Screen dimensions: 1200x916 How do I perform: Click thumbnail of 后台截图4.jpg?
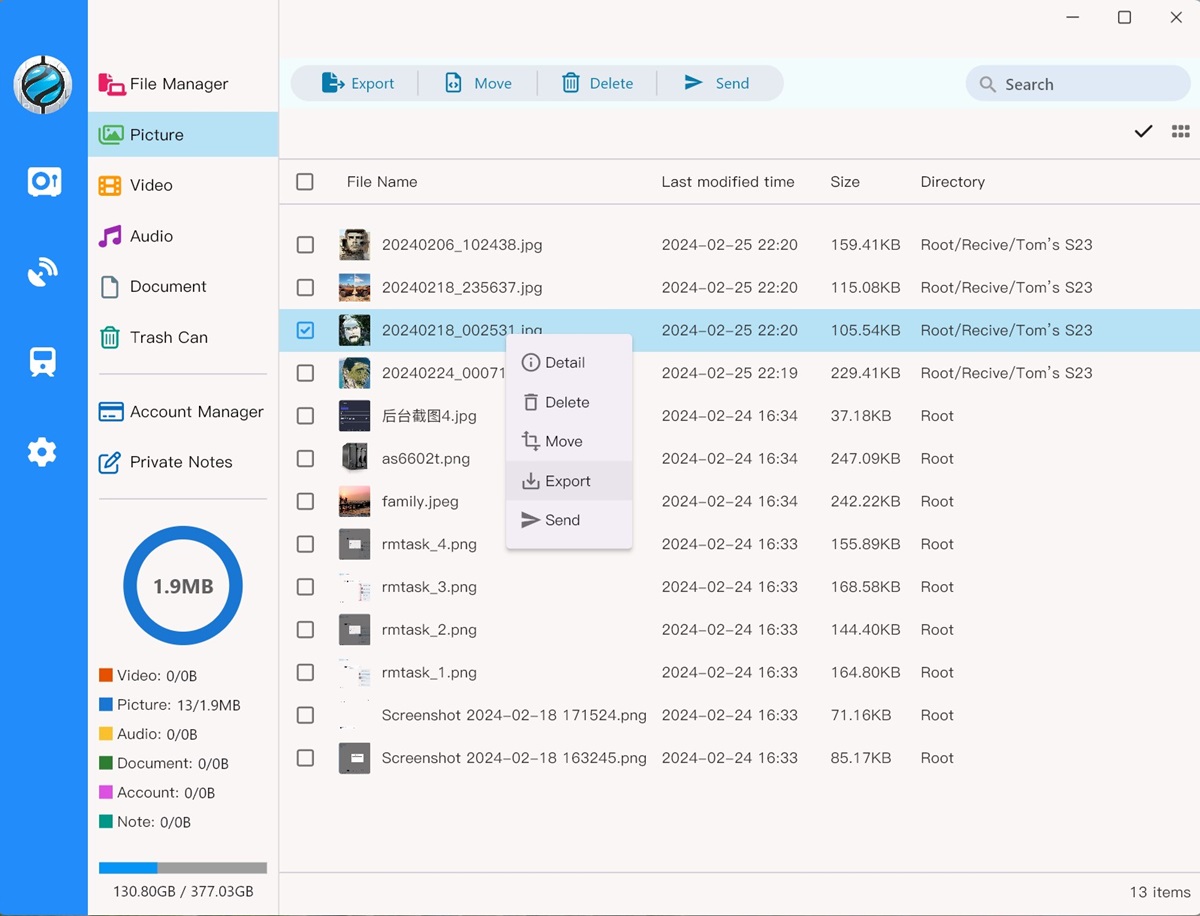(x=355, y=416)
